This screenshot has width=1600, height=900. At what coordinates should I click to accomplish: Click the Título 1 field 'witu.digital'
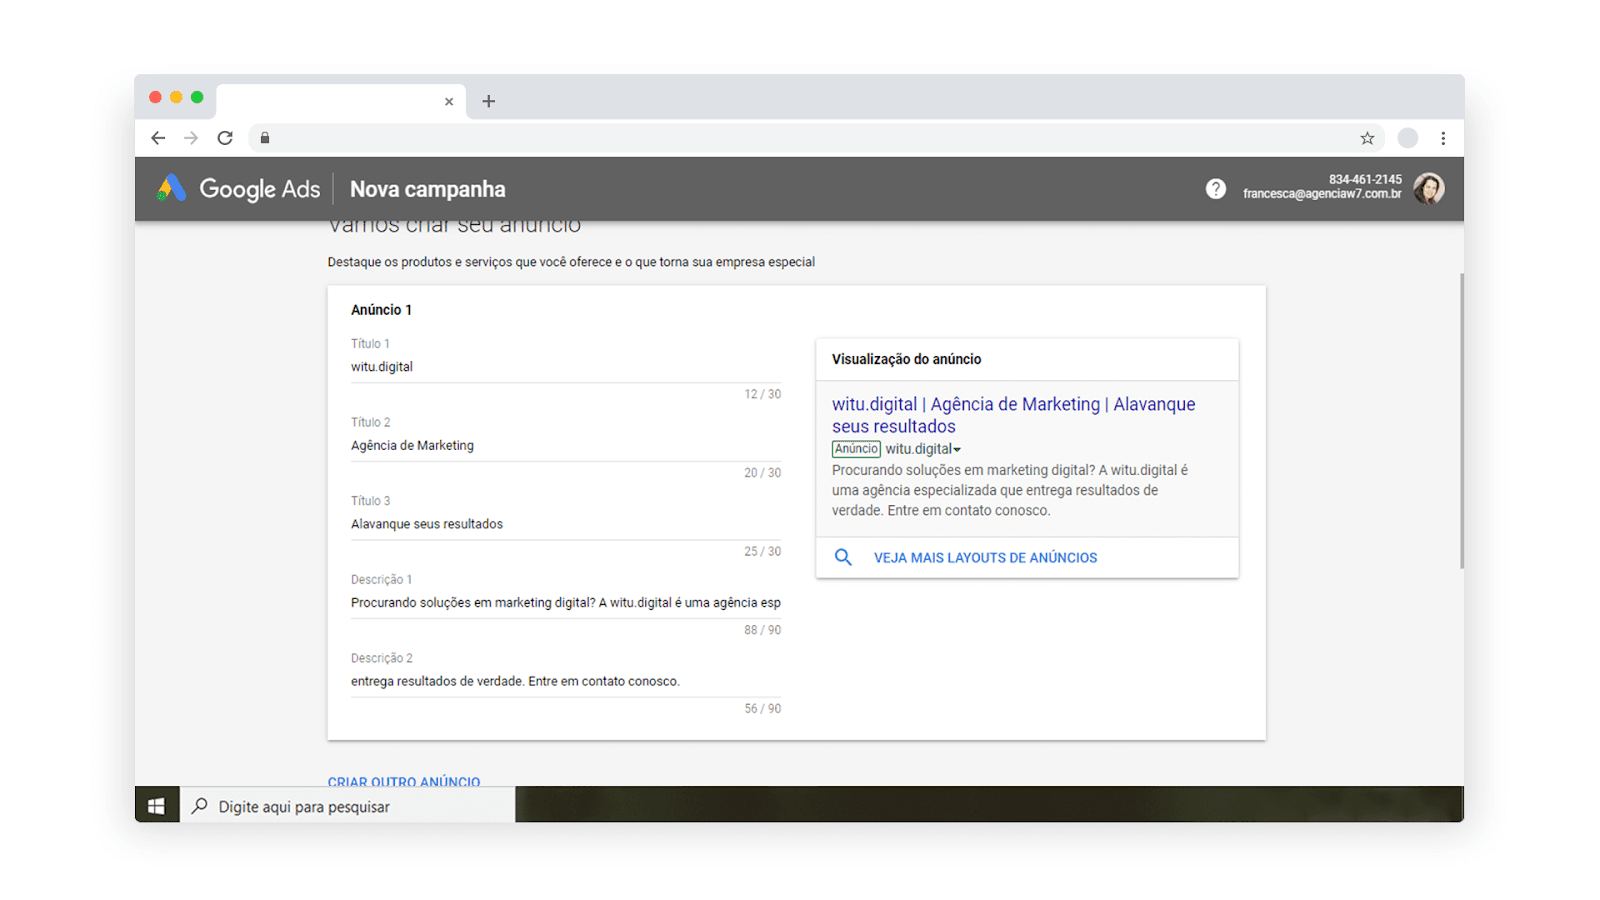click(566, 367)
